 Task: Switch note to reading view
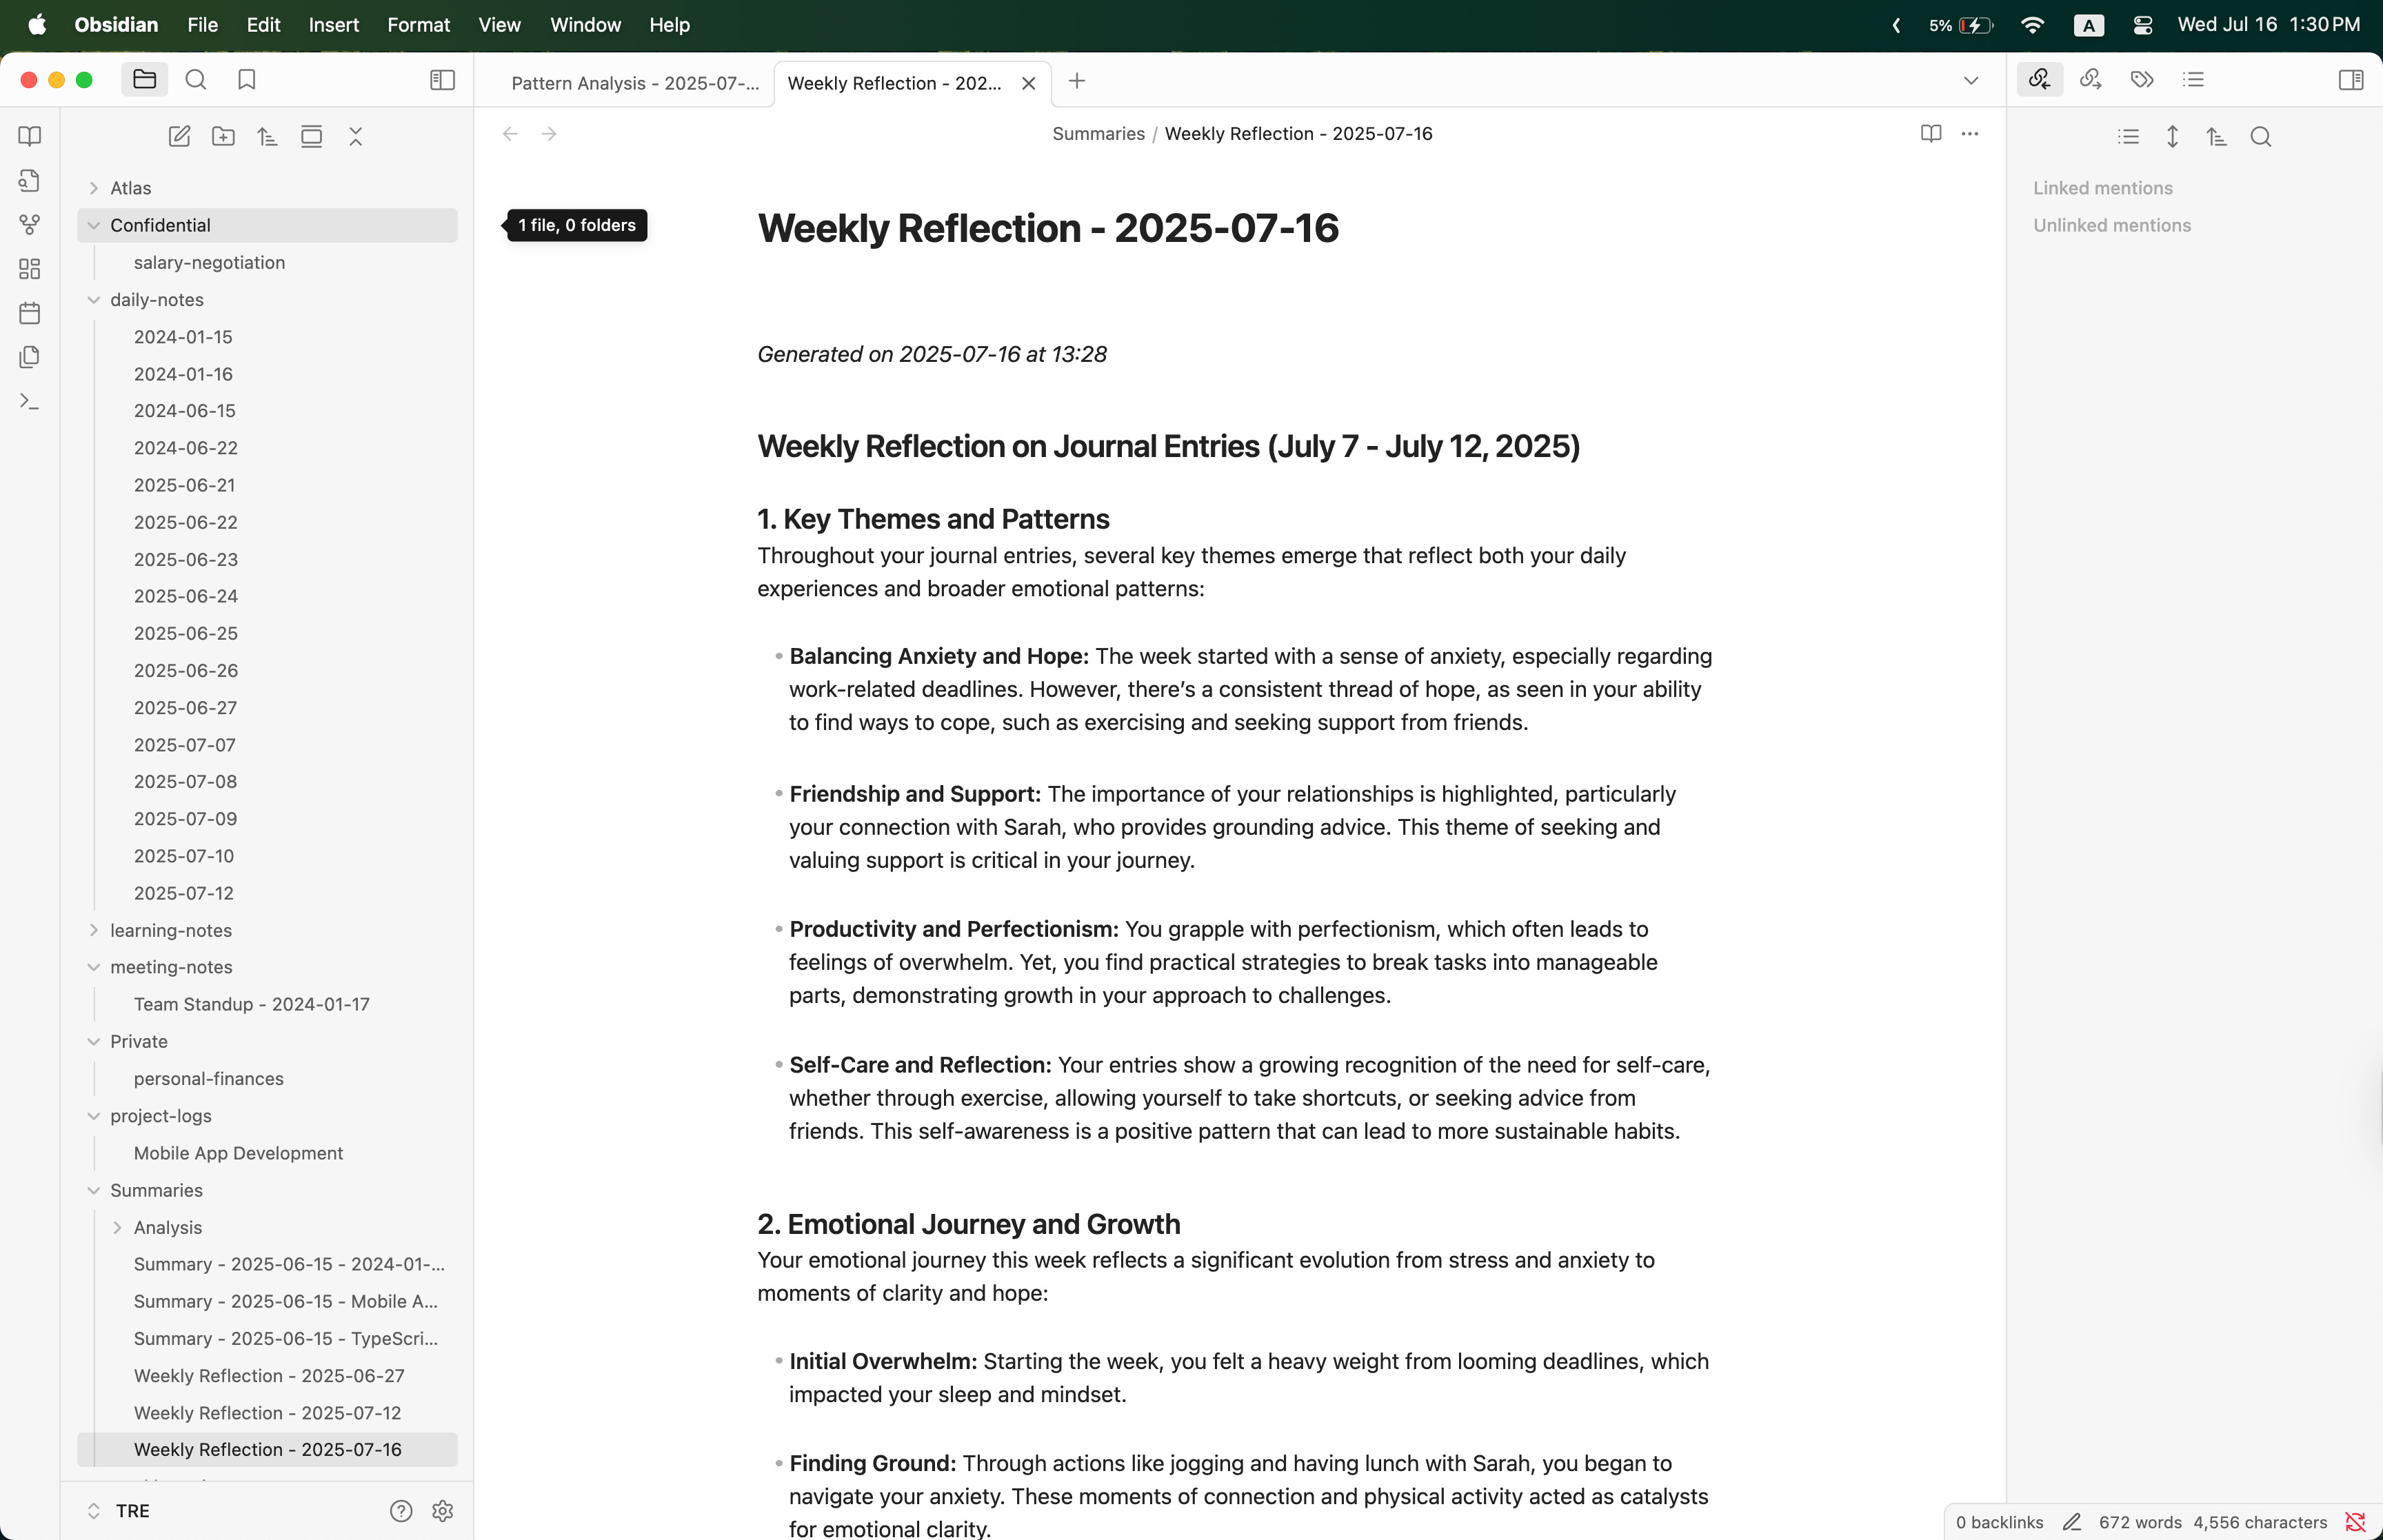tap(1930, 134)
